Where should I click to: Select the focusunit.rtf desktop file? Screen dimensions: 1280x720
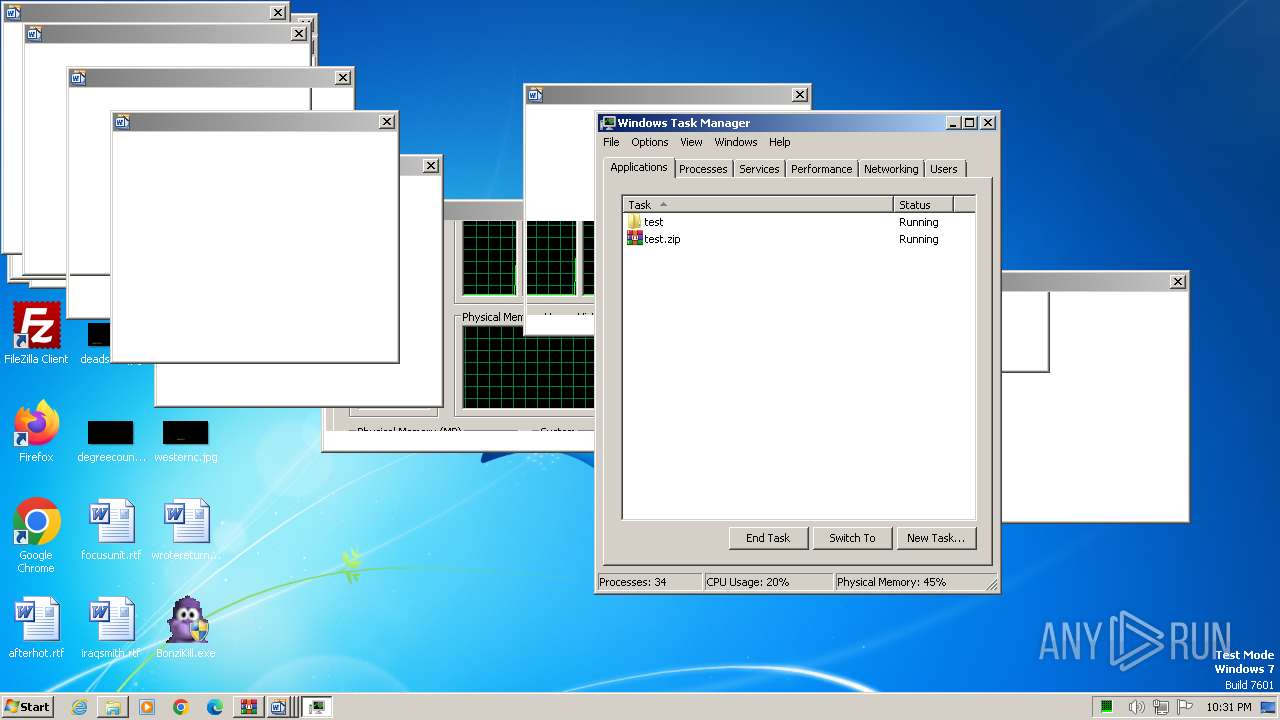click(111, 530)
